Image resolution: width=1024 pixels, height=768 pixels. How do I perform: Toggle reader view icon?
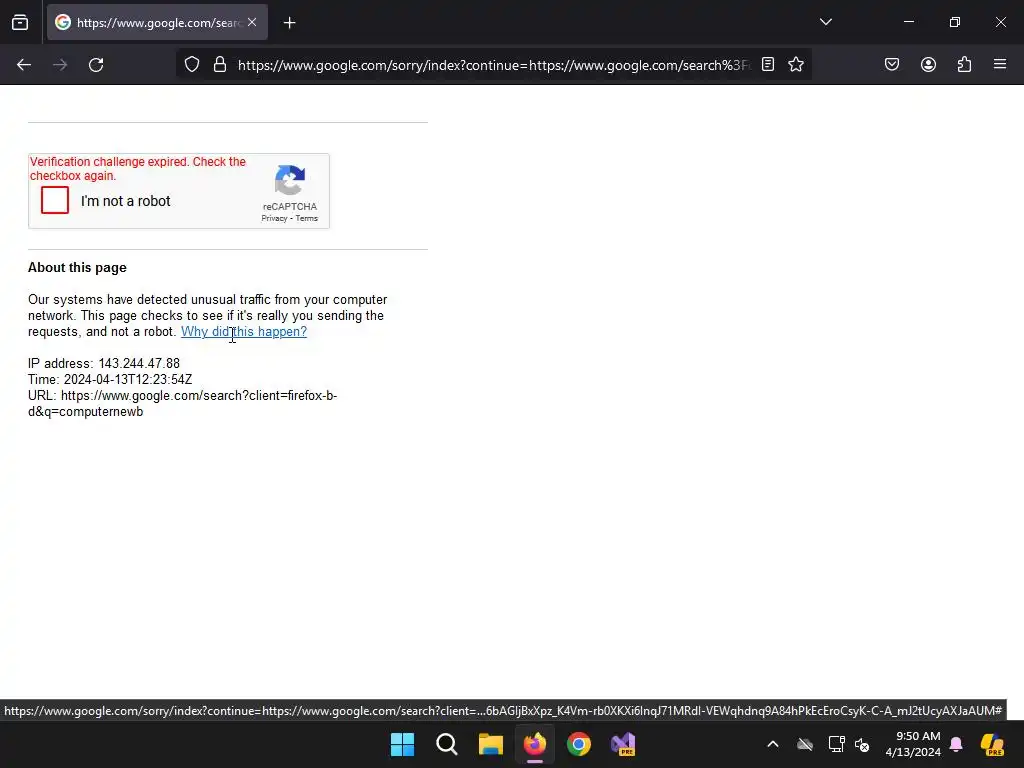768,65
